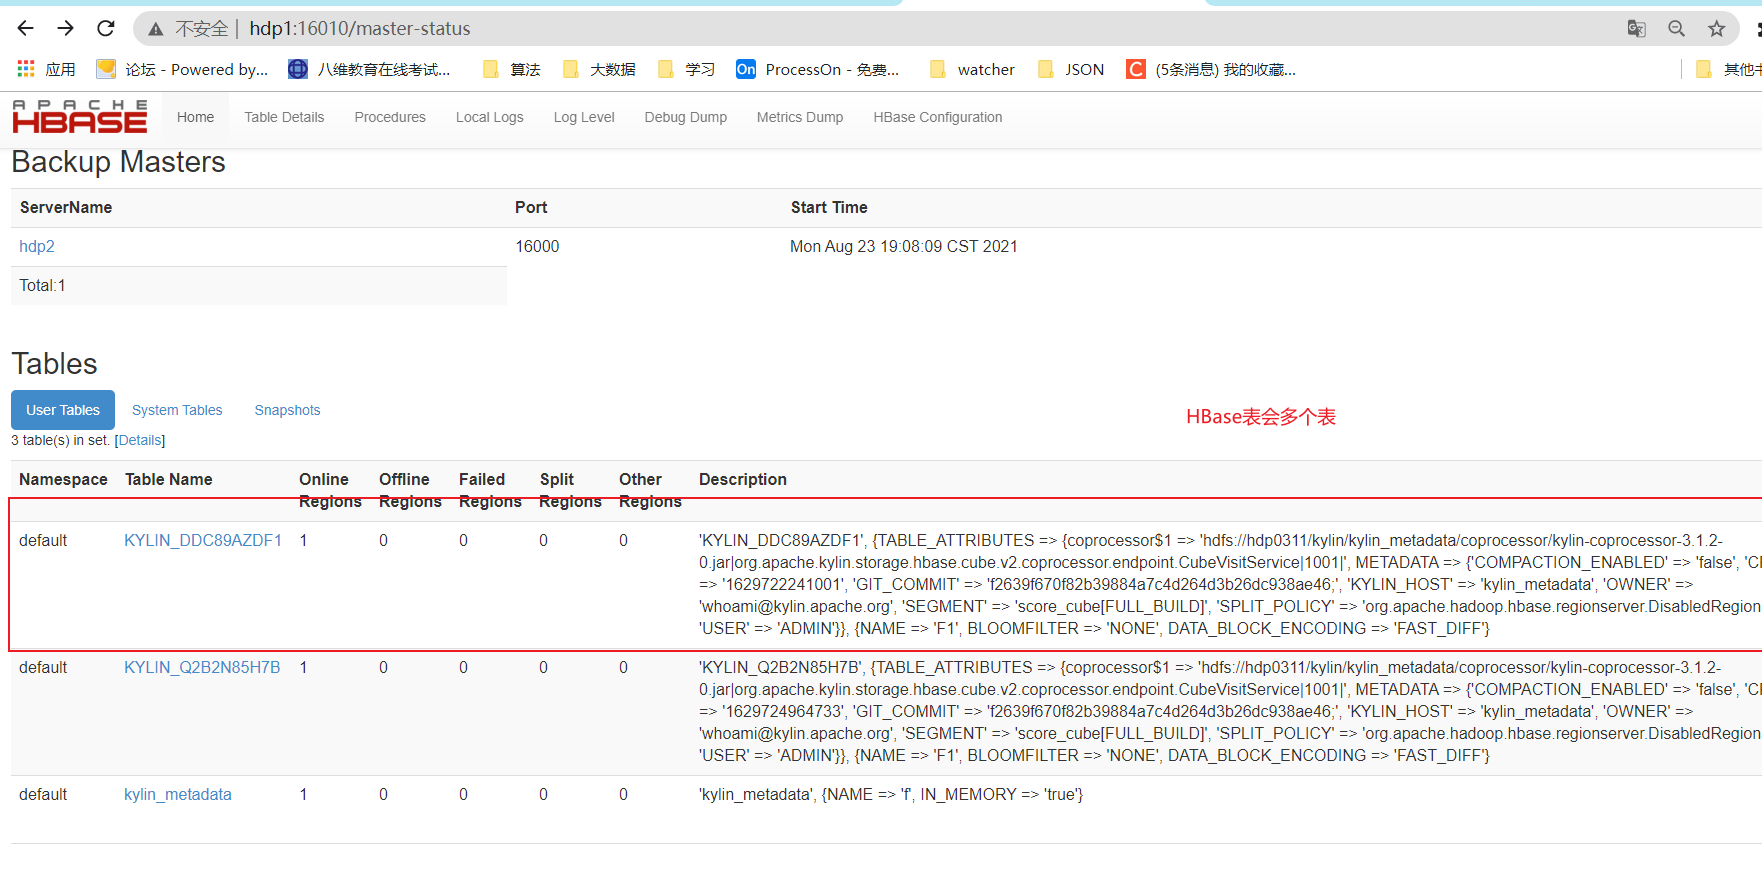Select the User Tables tab
Viewport: 1762px width, 878px height.
coord(63,410)
